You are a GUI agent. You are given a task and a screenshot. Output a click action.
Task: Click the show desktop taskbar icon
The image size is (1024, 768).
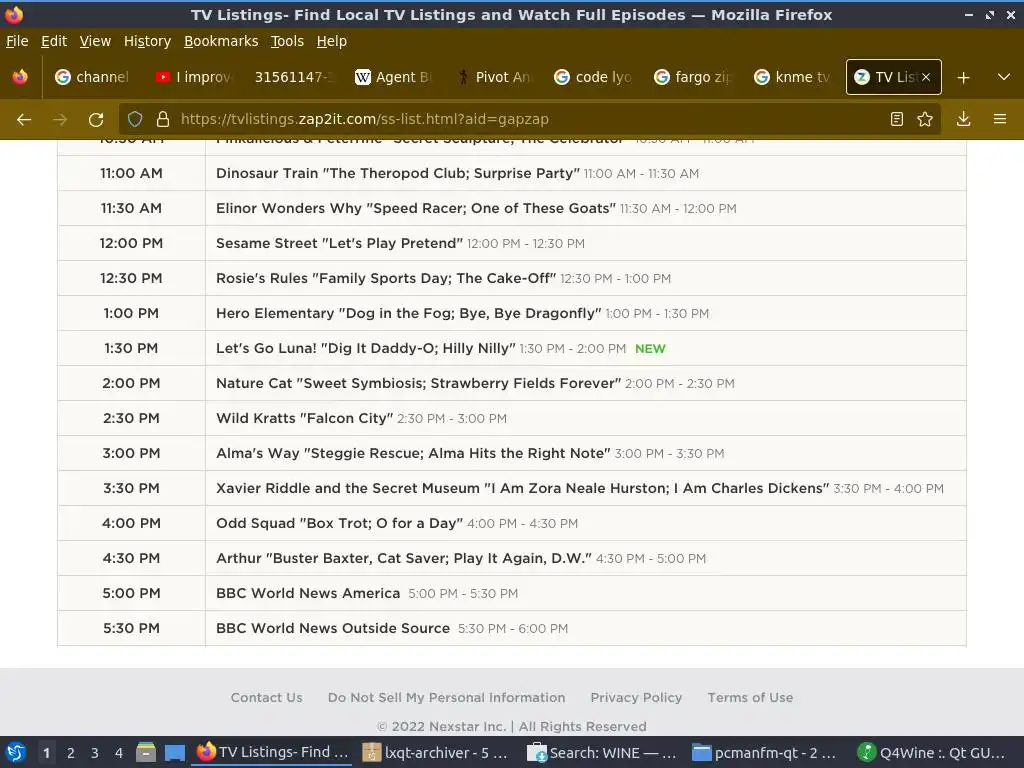[x=174, y=752]
